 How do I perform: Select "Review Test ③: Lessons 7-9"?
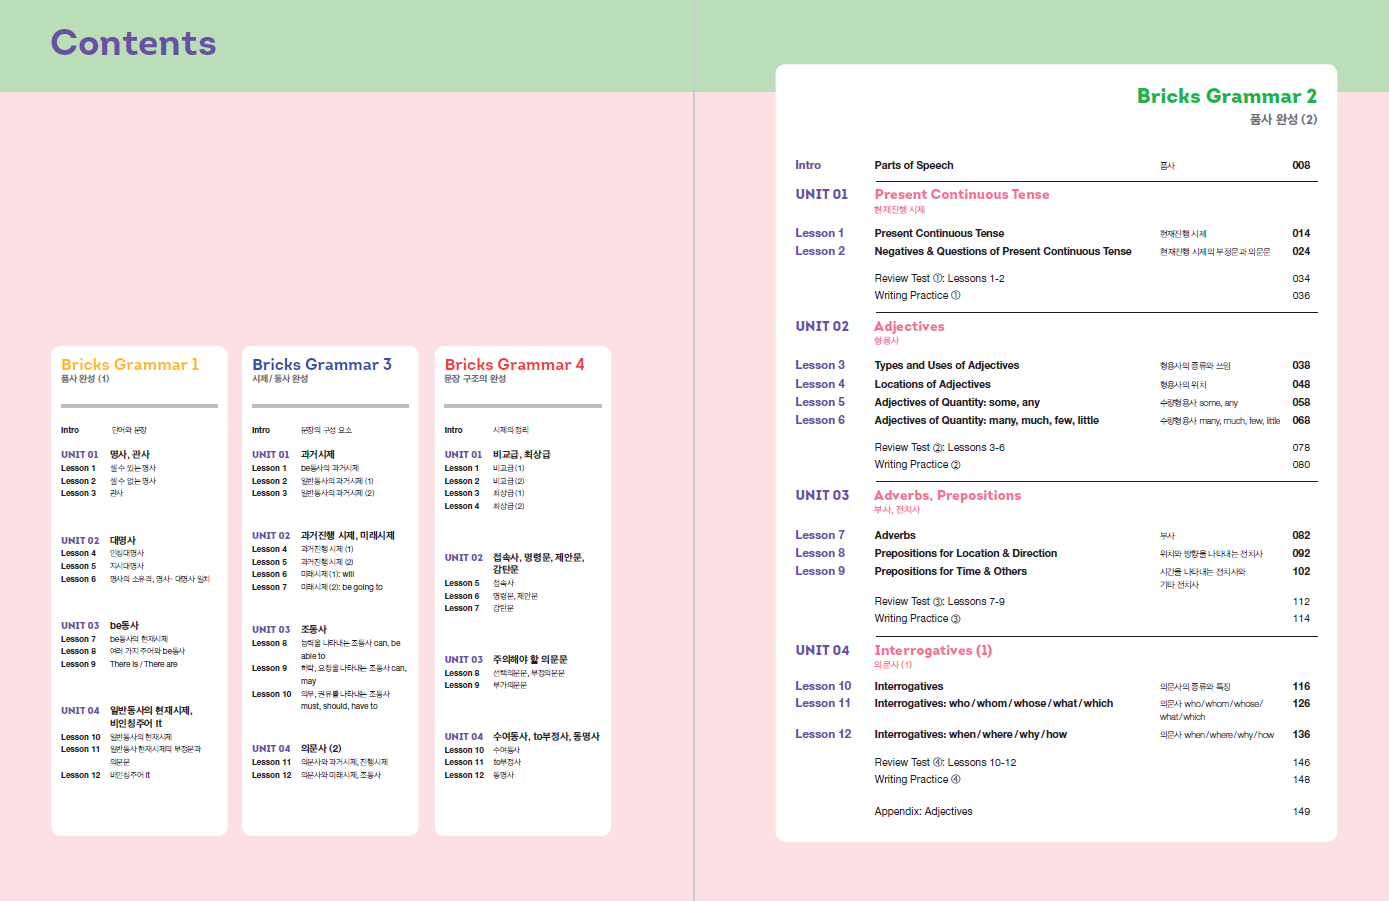coord(939,601)
